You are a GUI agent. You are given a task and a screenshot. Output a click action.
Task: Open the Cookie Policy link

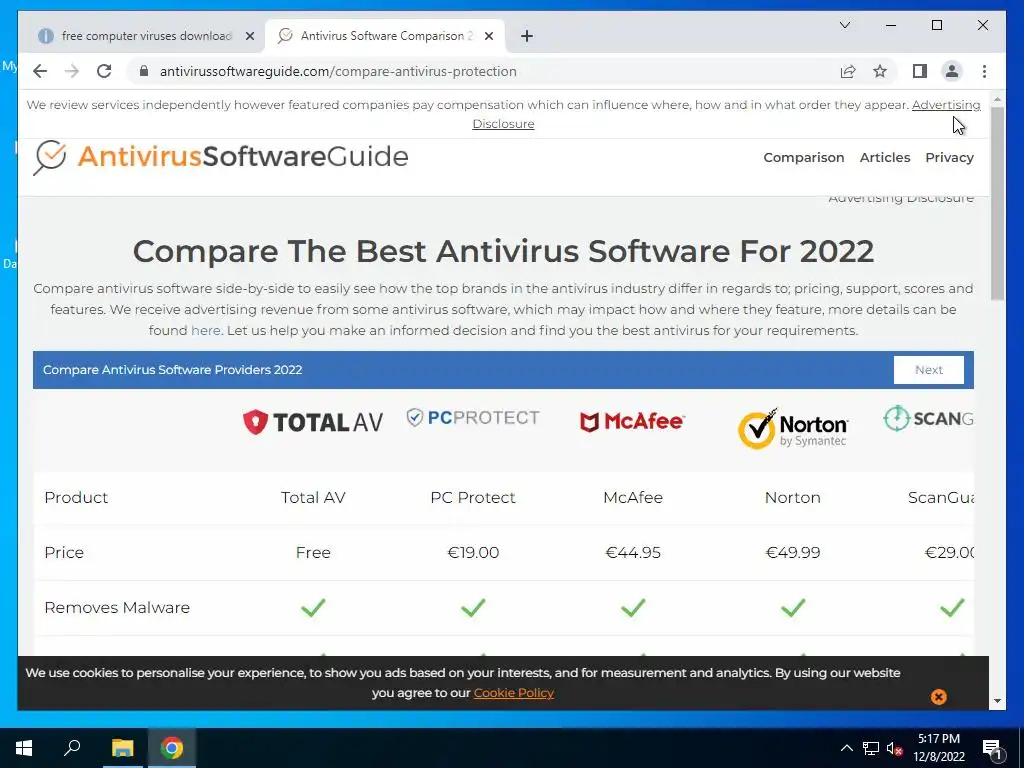(x=514, y=693)
